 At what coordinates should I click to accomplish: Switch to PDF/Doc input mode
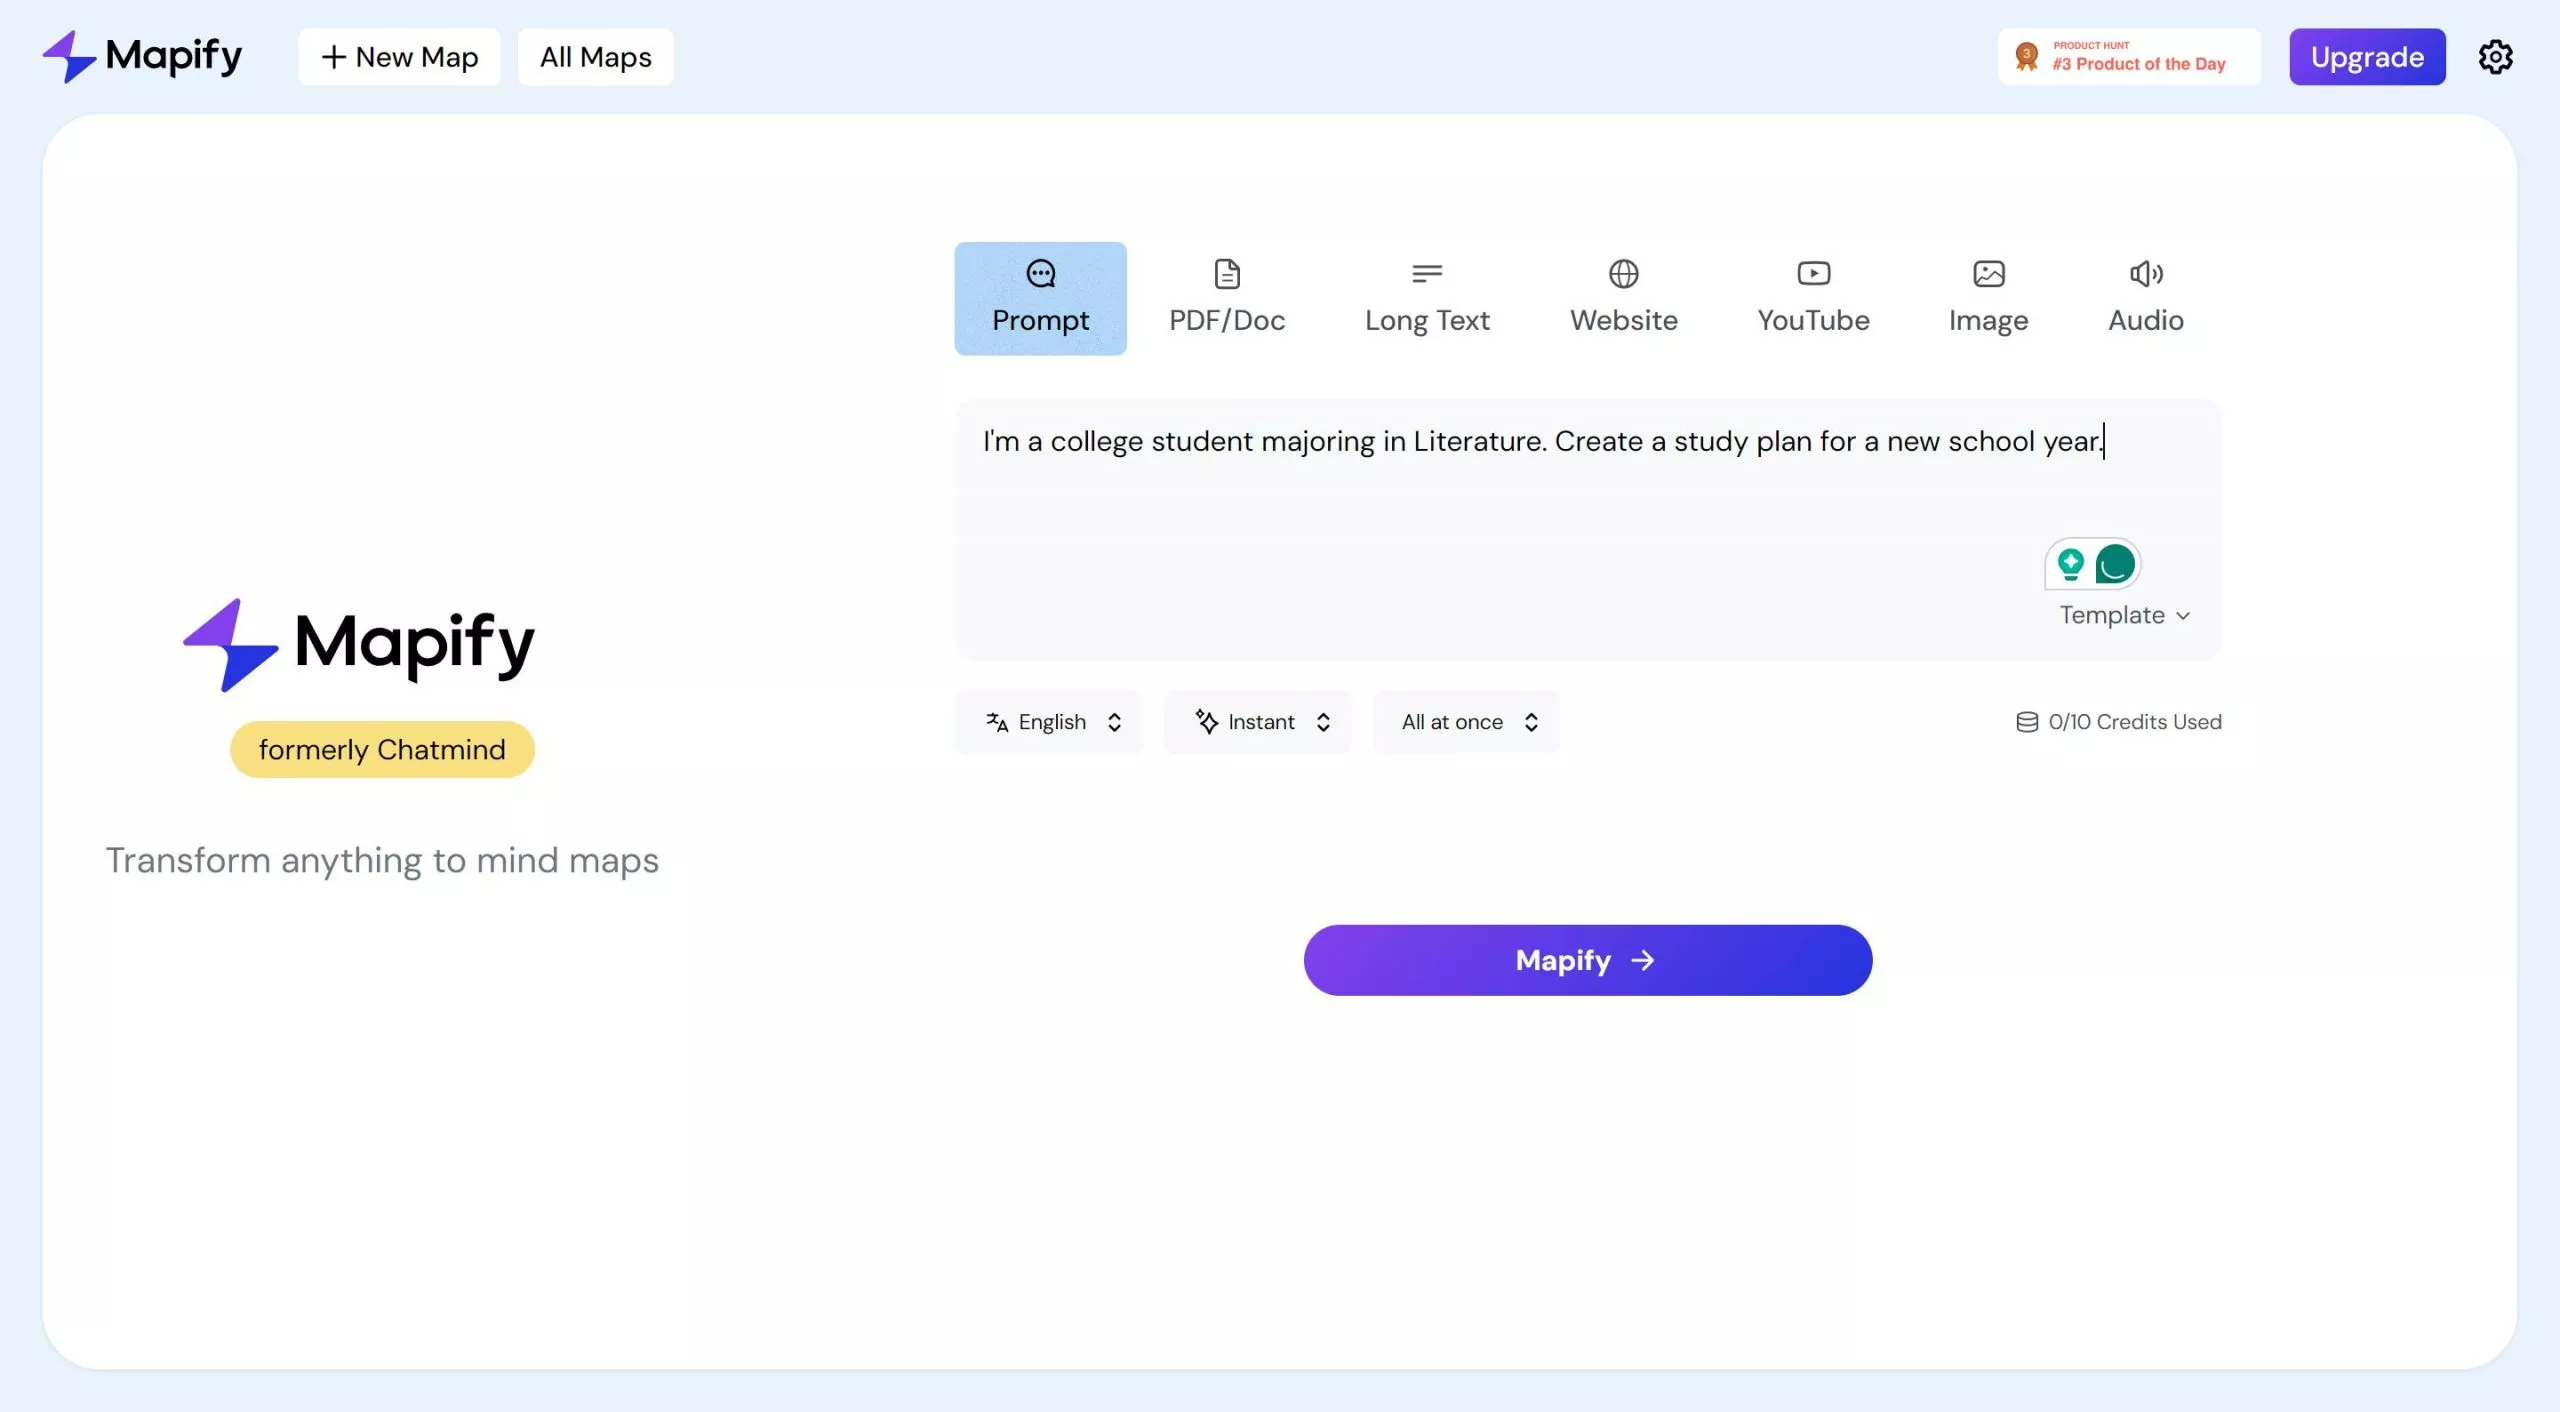coord(1225,297)
